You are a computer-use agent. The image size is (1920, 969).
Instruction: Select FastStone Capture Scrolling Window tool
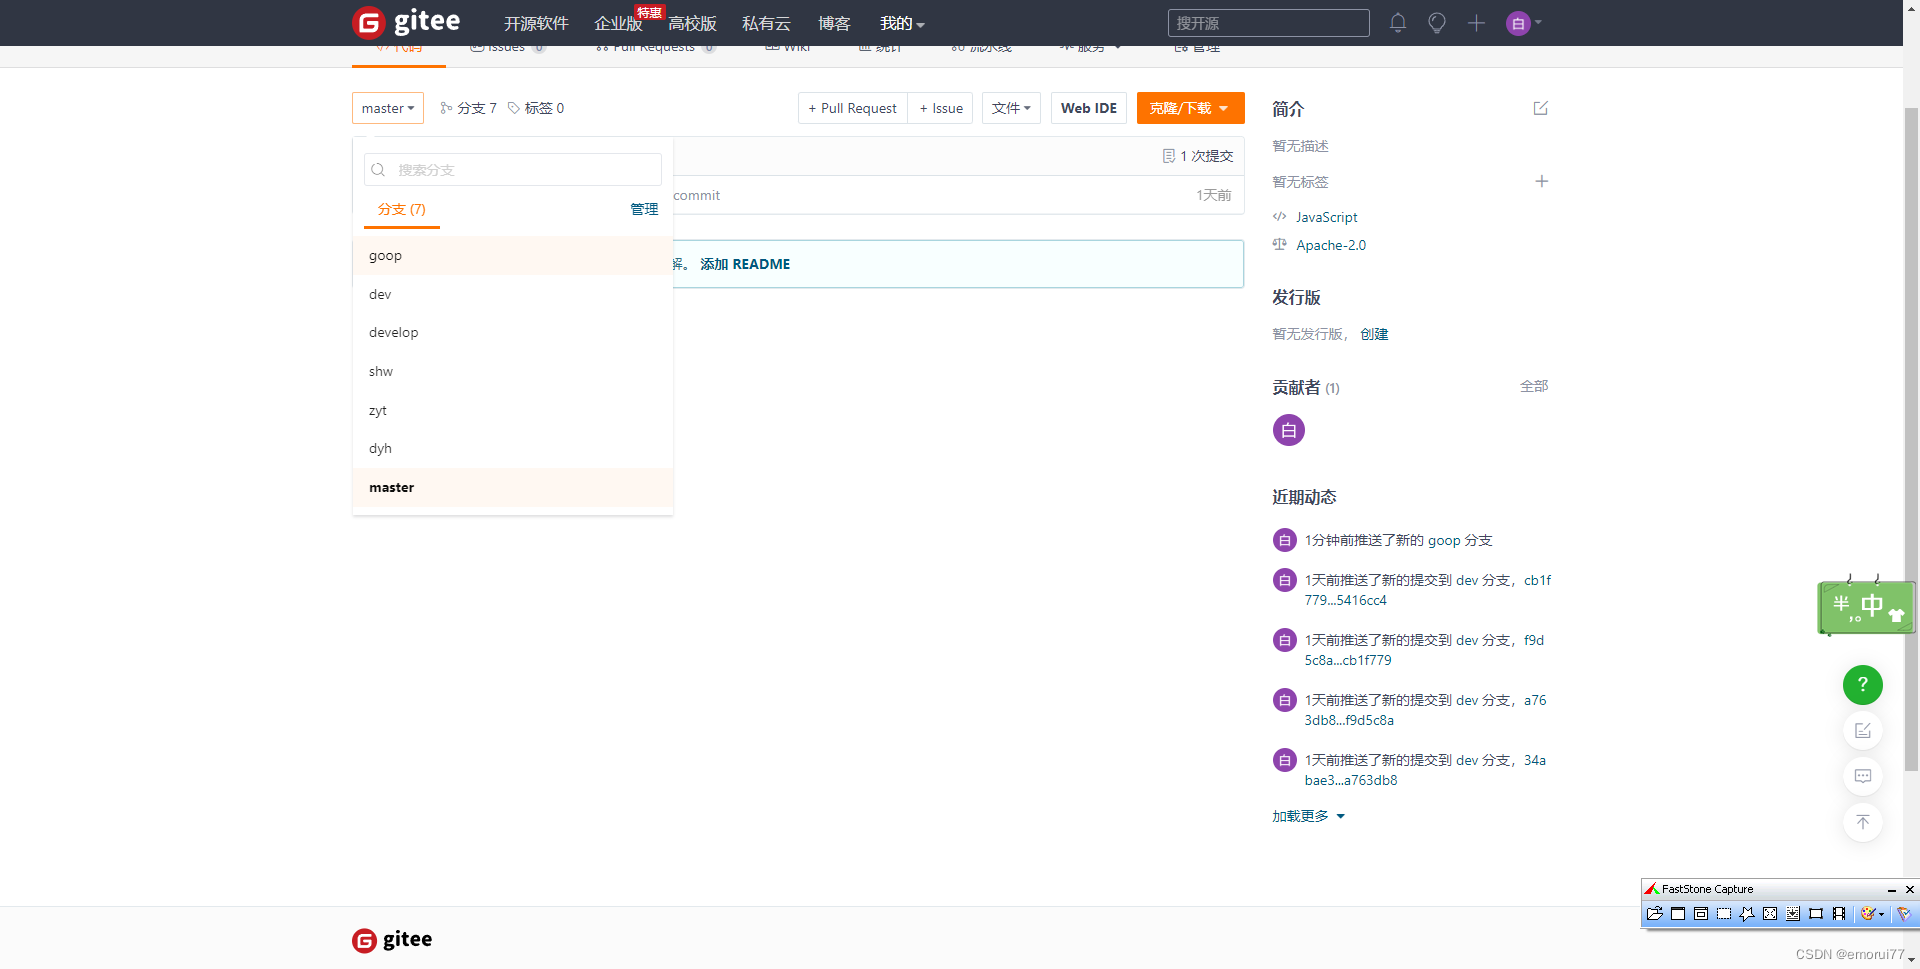click(1793, 914)
